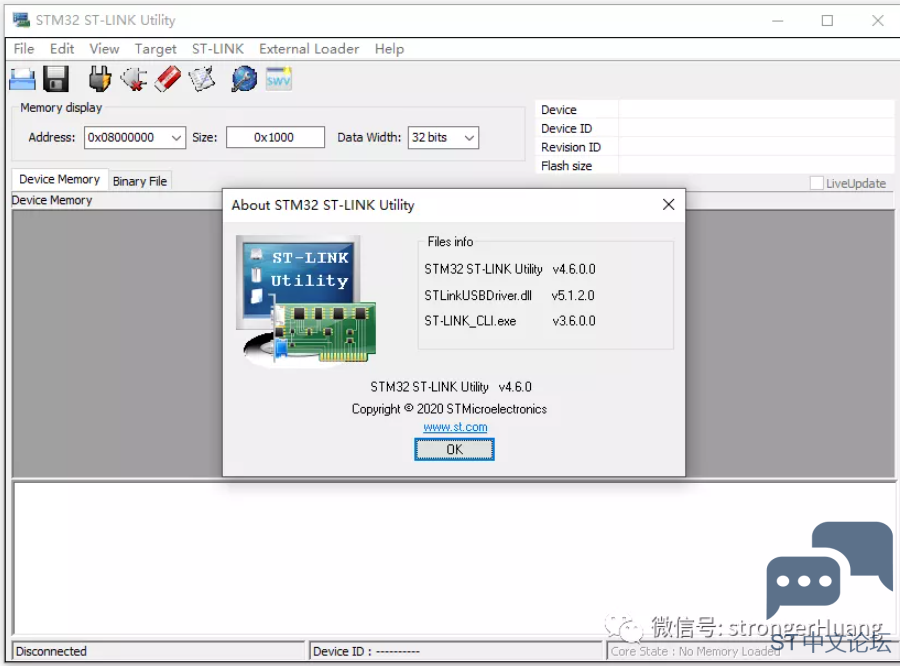Open the ST-LINK menu
The width and height of the screenshot is (904, 666).
point(217,49)
